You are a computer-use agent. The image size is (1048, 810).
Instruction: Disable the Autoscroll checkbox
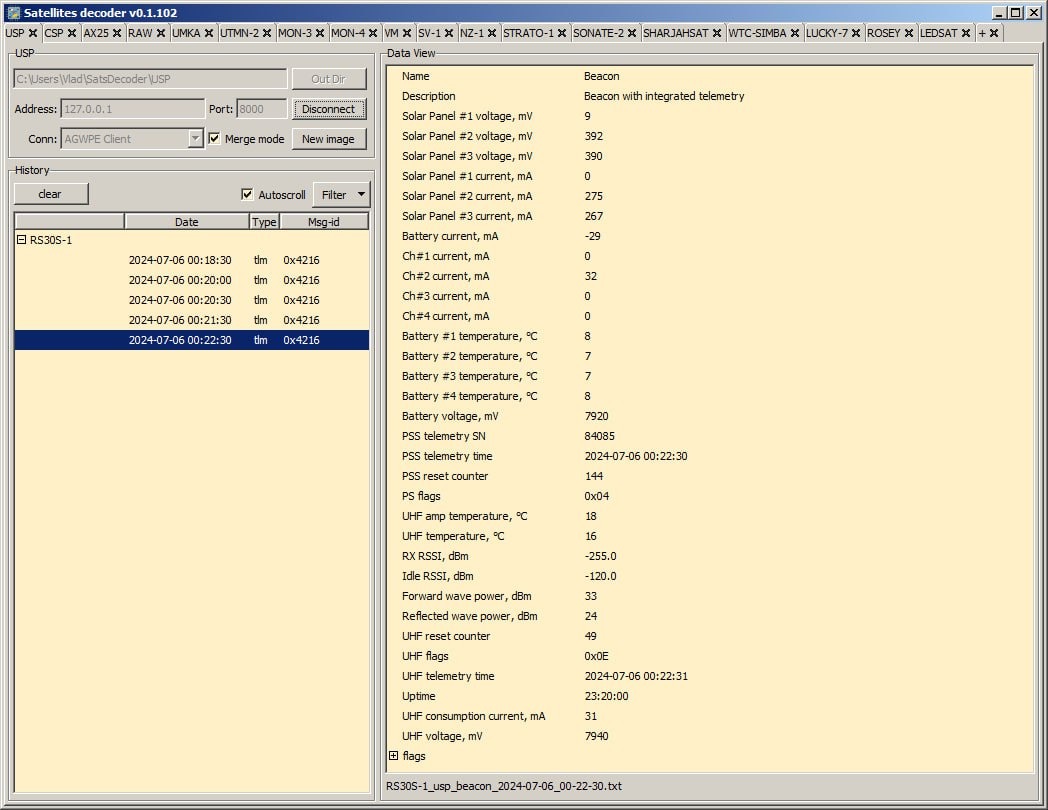(x=248, y=194)
